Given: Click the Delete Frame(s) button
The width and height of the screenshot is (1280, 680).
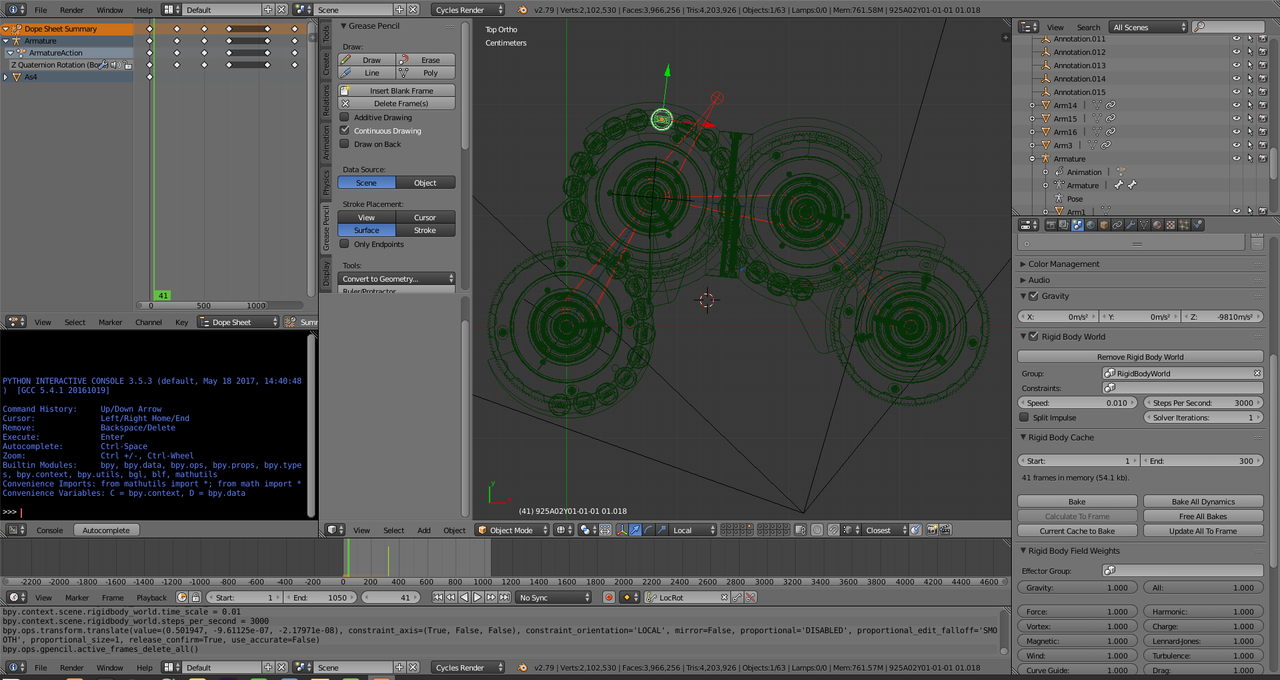Looking at the screenshot, I should [396, 103].
